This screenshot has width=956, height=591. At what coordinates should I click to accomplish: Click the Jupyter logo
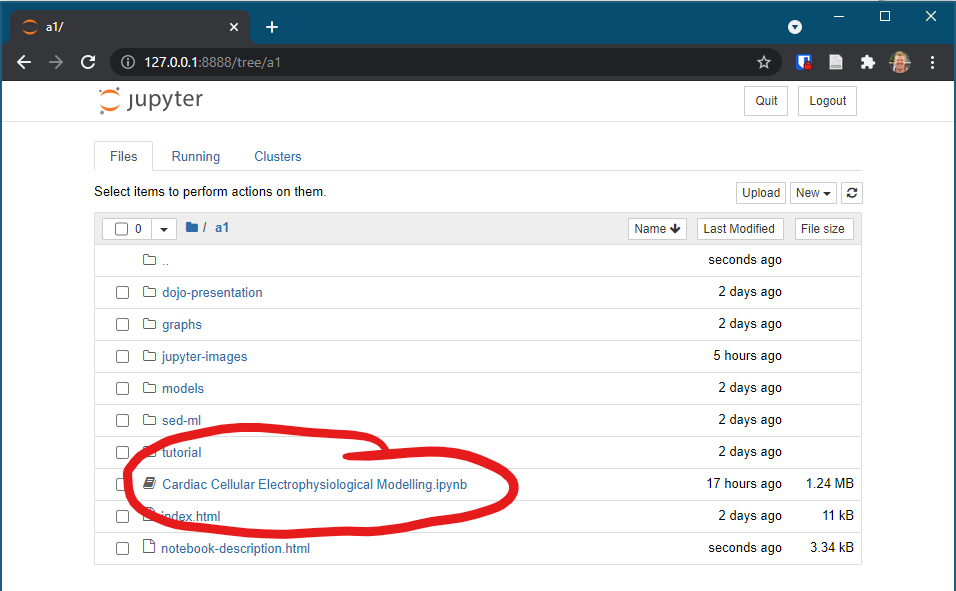pyautogui.click(x=151, y=100)
